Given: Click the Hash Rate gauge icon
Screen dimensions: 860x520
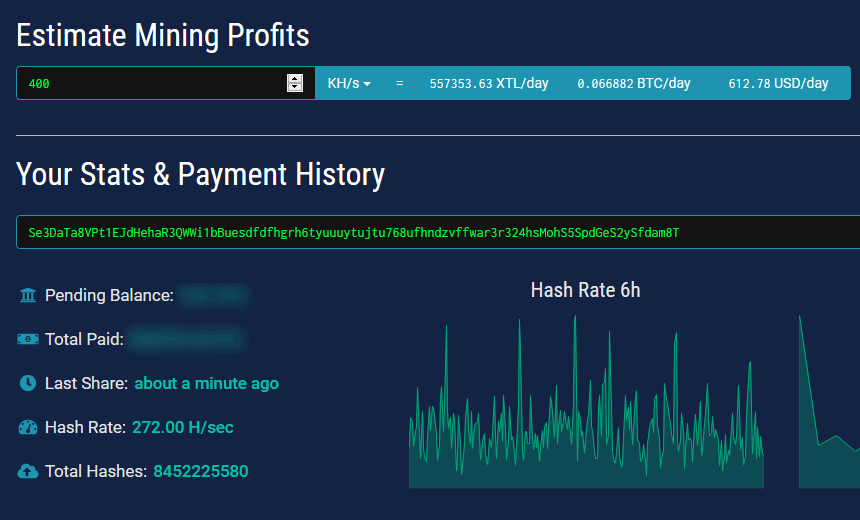Looking at the screenshot, I should click(x=28, y=427).
